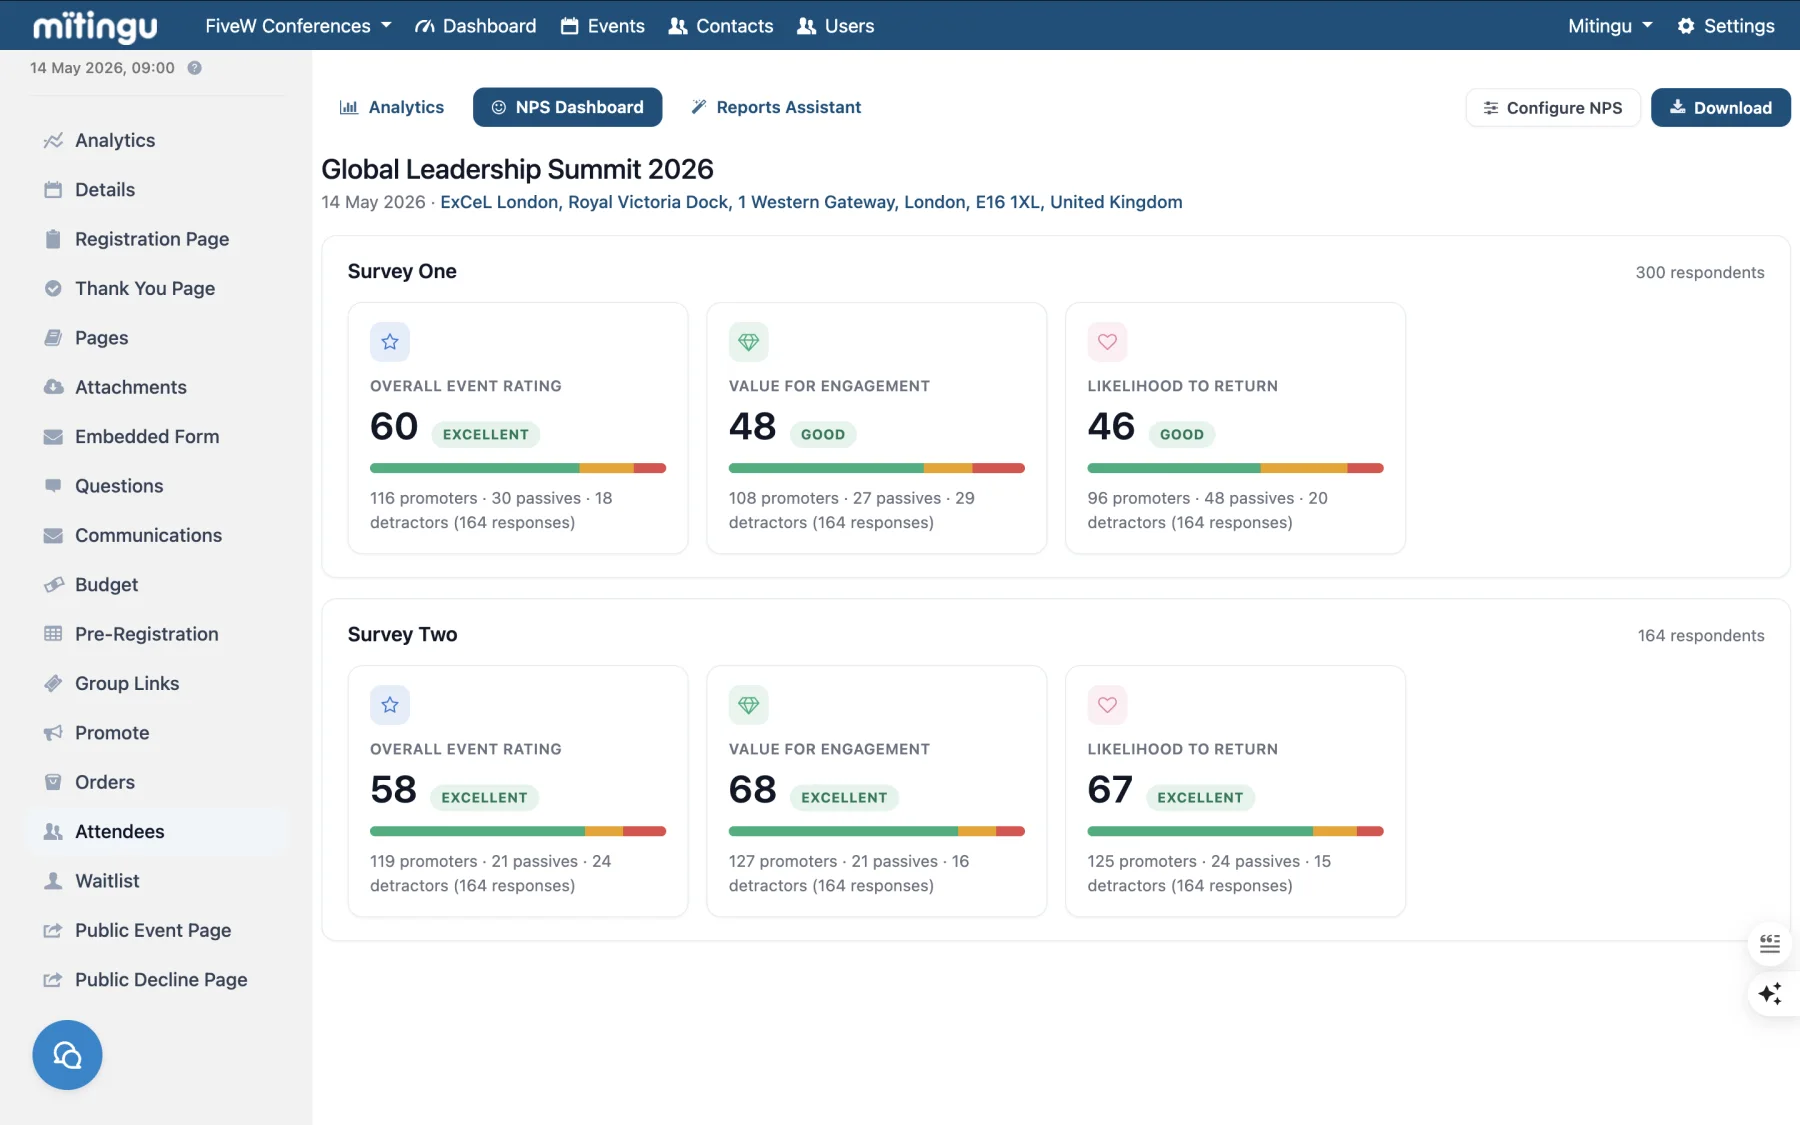This screenshot has height=1125, width=1800.
Task: Click Survey One Value for Engagement bar
Action: [x=877, y=468]
